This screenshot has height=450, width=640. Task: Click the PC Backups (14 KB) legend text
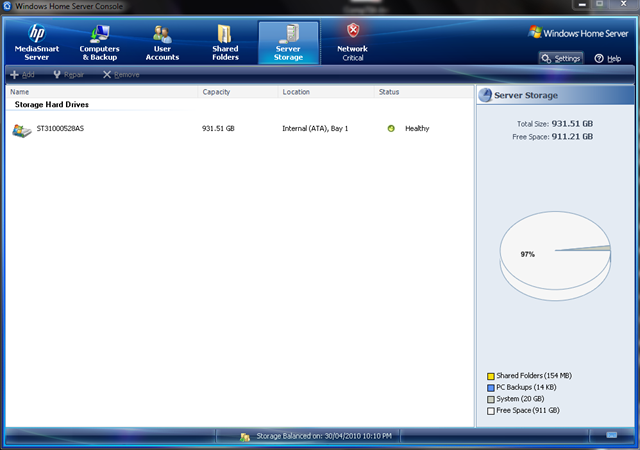click(527, 387)
